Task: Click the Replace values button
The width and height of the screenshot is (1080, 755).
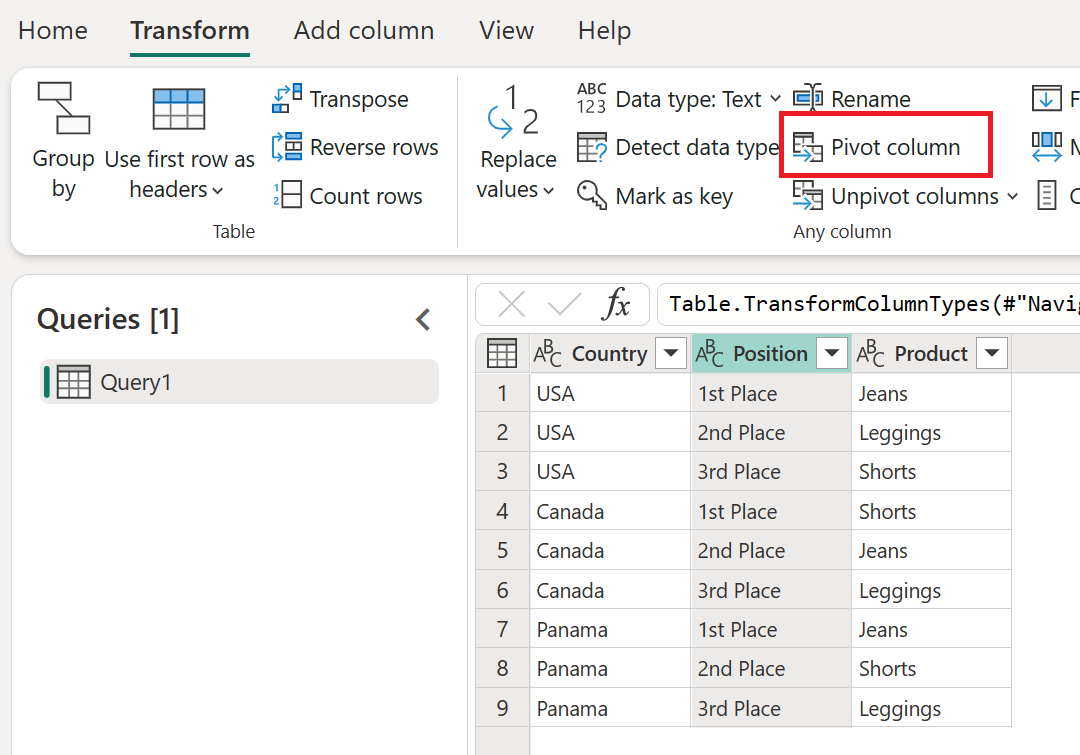Action: 518,141
